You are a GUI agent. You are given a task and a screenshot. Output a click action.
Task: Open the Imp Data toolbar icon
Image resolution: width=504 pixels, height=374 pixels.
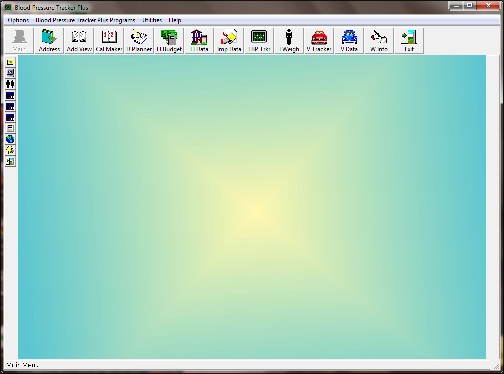click(x=229, y=40)
